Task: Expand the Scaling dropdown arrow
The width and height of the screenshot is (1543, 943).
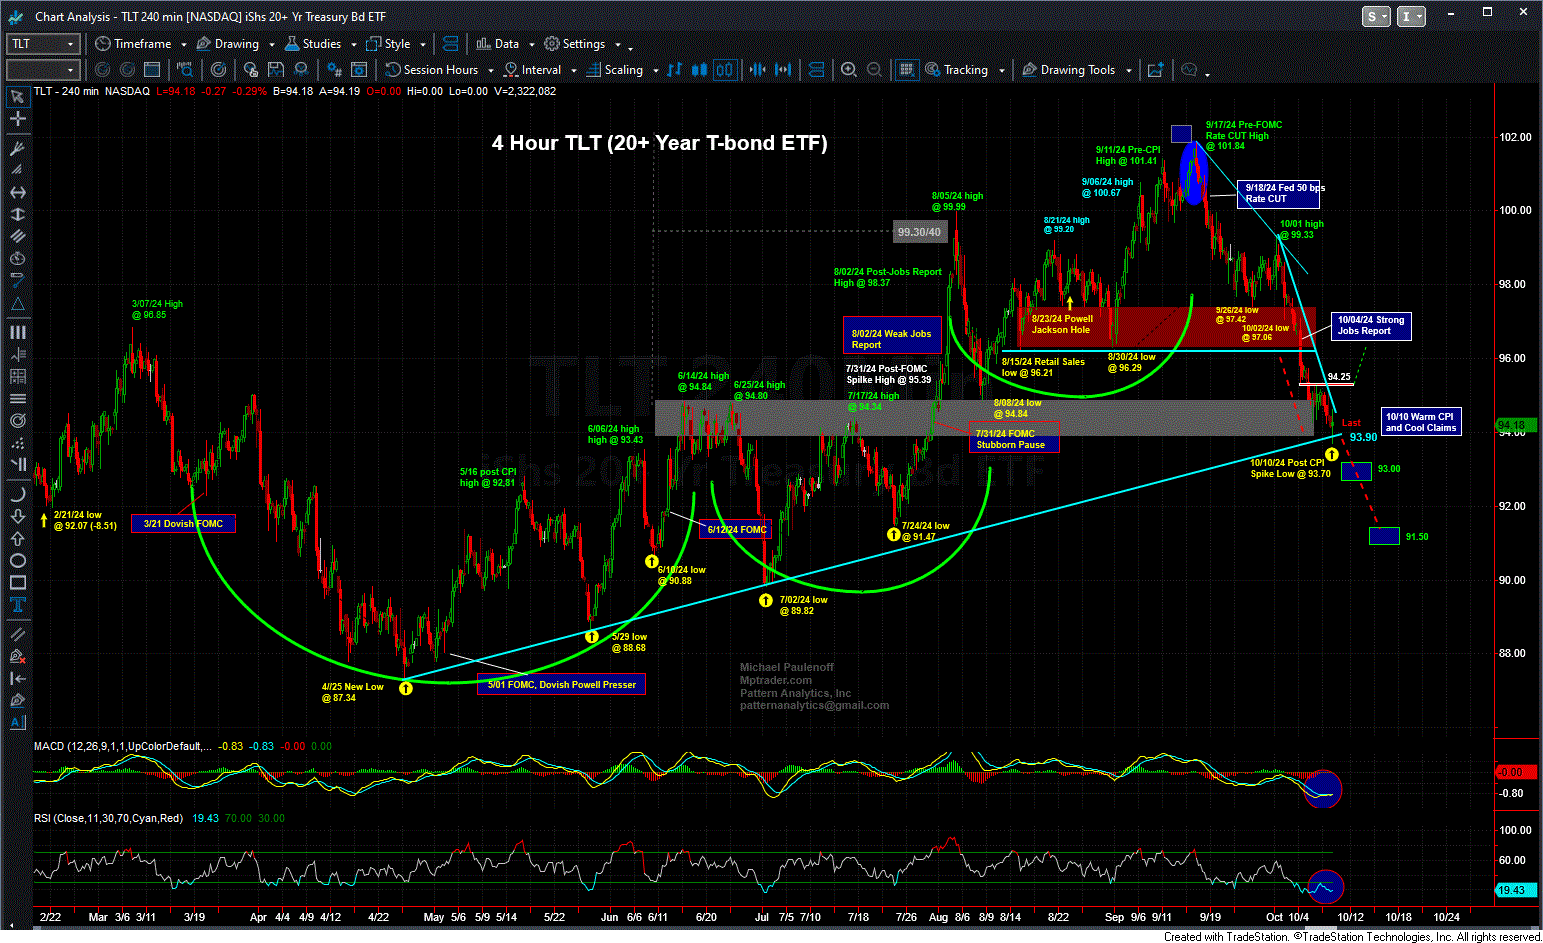Action: pyautogui.click(x=655, y=70)
